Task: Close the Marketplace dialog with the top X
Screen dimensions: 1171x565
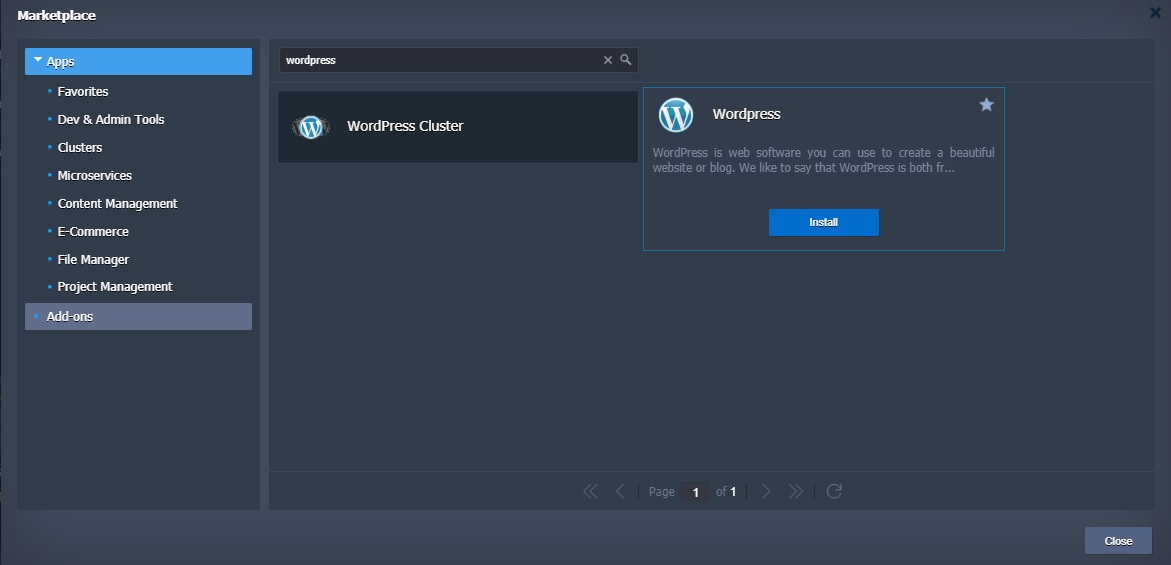Action: tap(1155, 13)
